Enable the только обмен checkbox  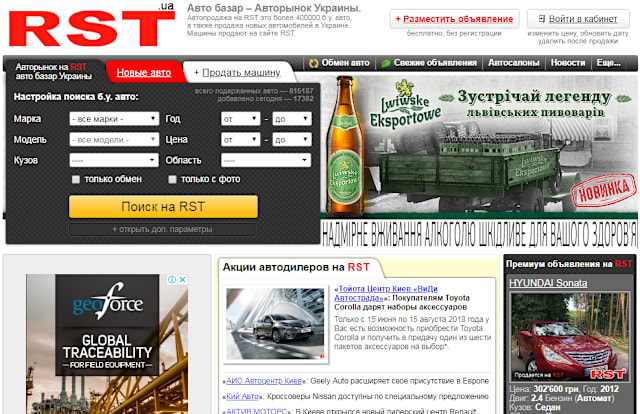76,179
